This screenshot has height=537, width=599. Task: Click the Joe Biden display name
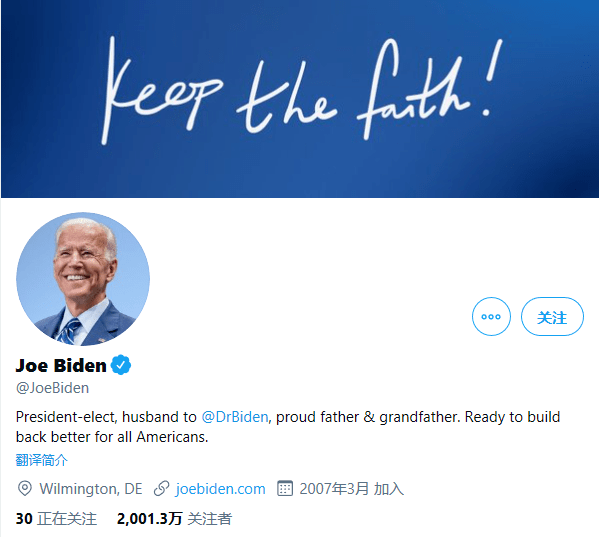[x=61, y=366]
